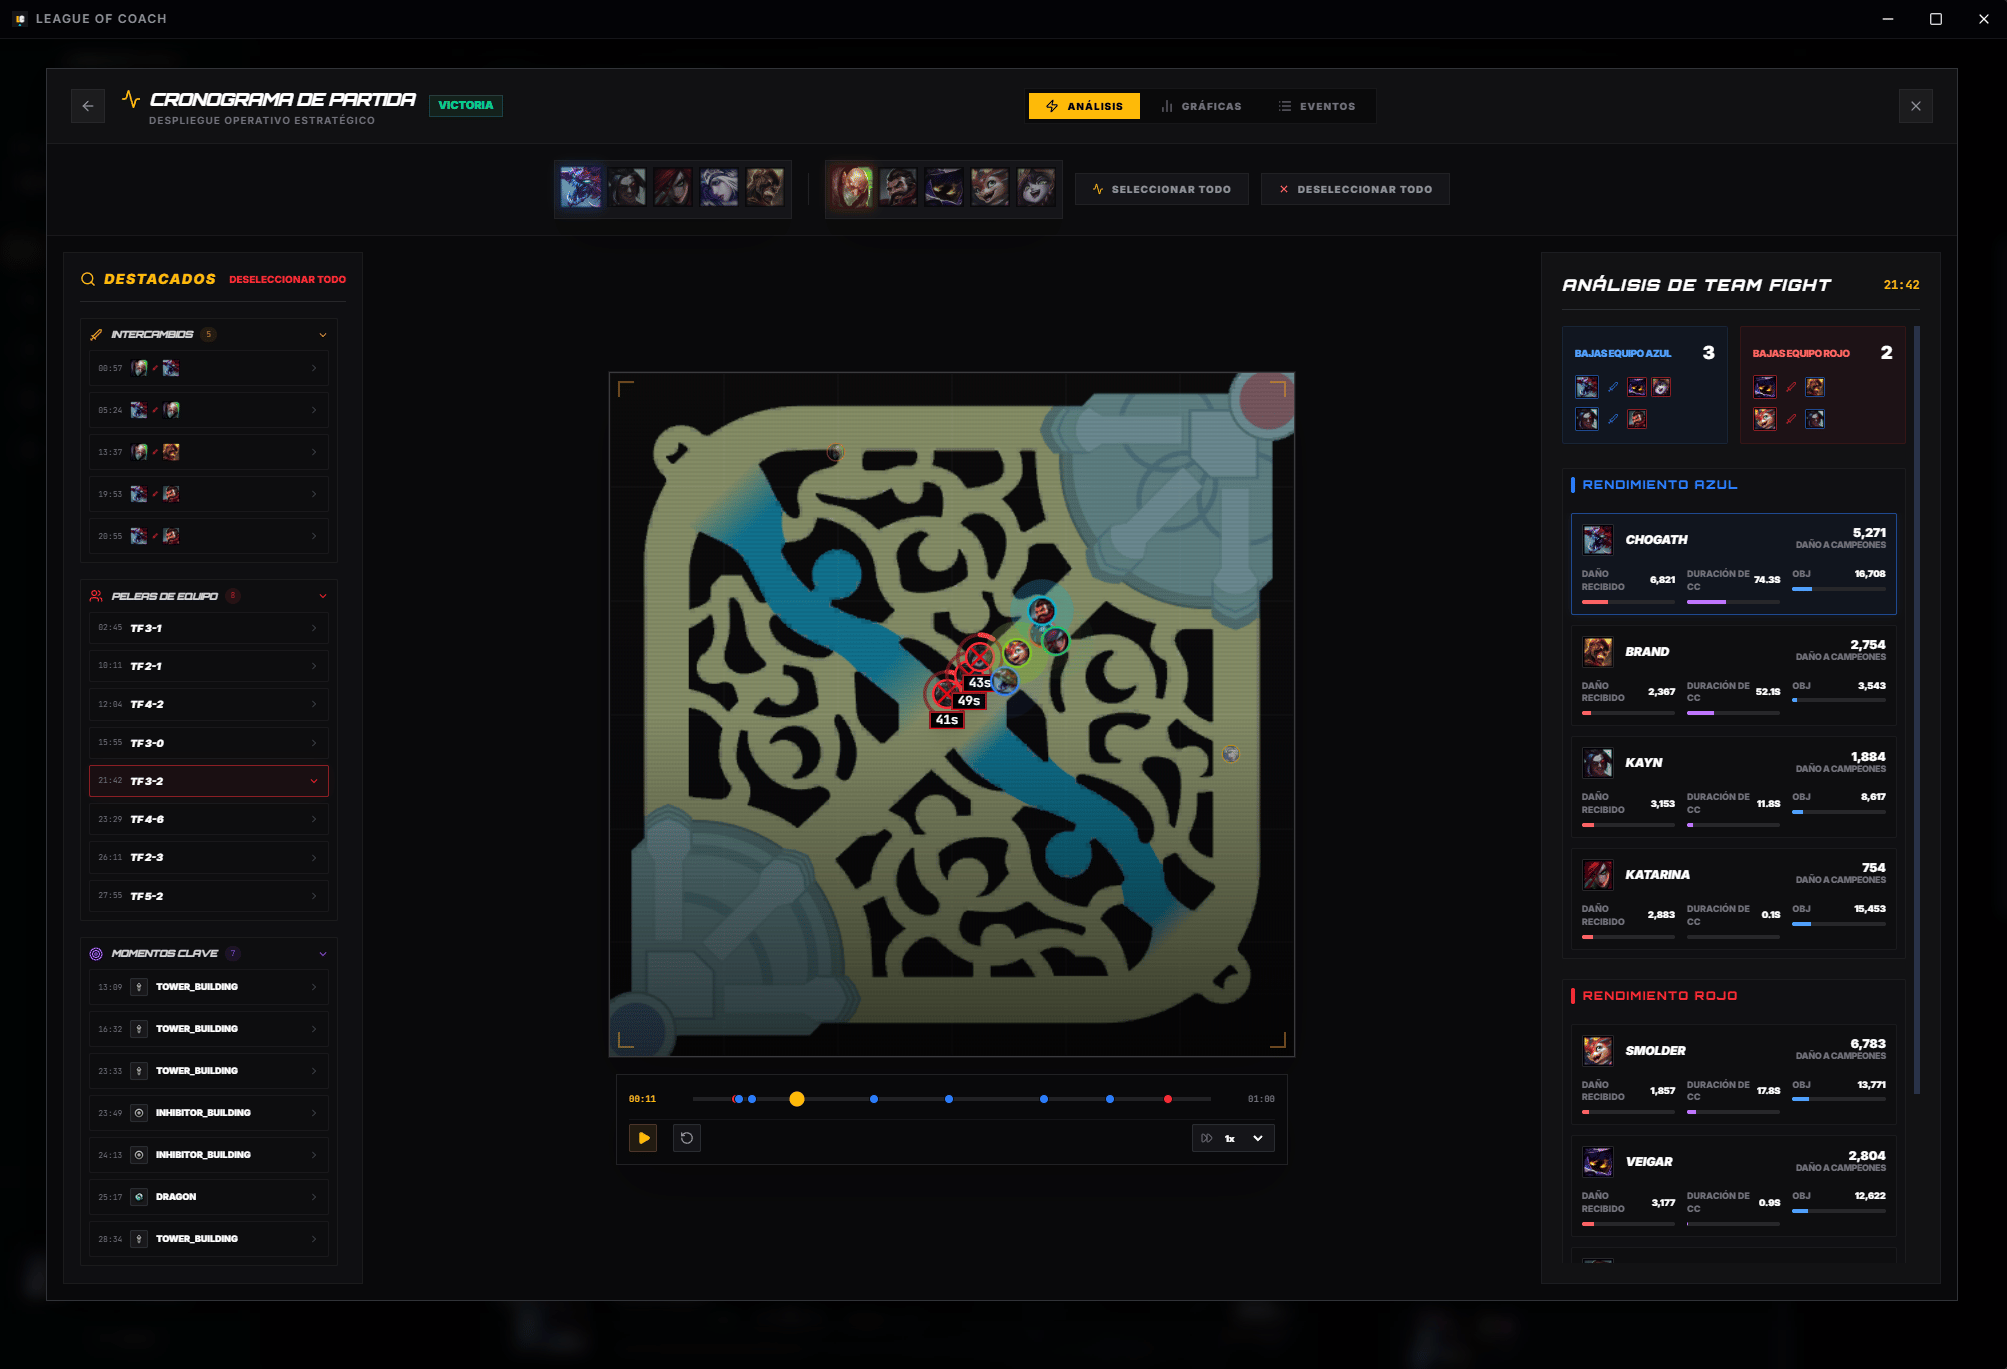Viewport: 2007px width, 1369px height.
Task: Click the target icon beside Momentos Clave
Action: pyautogui.click(x=96, y=954)
